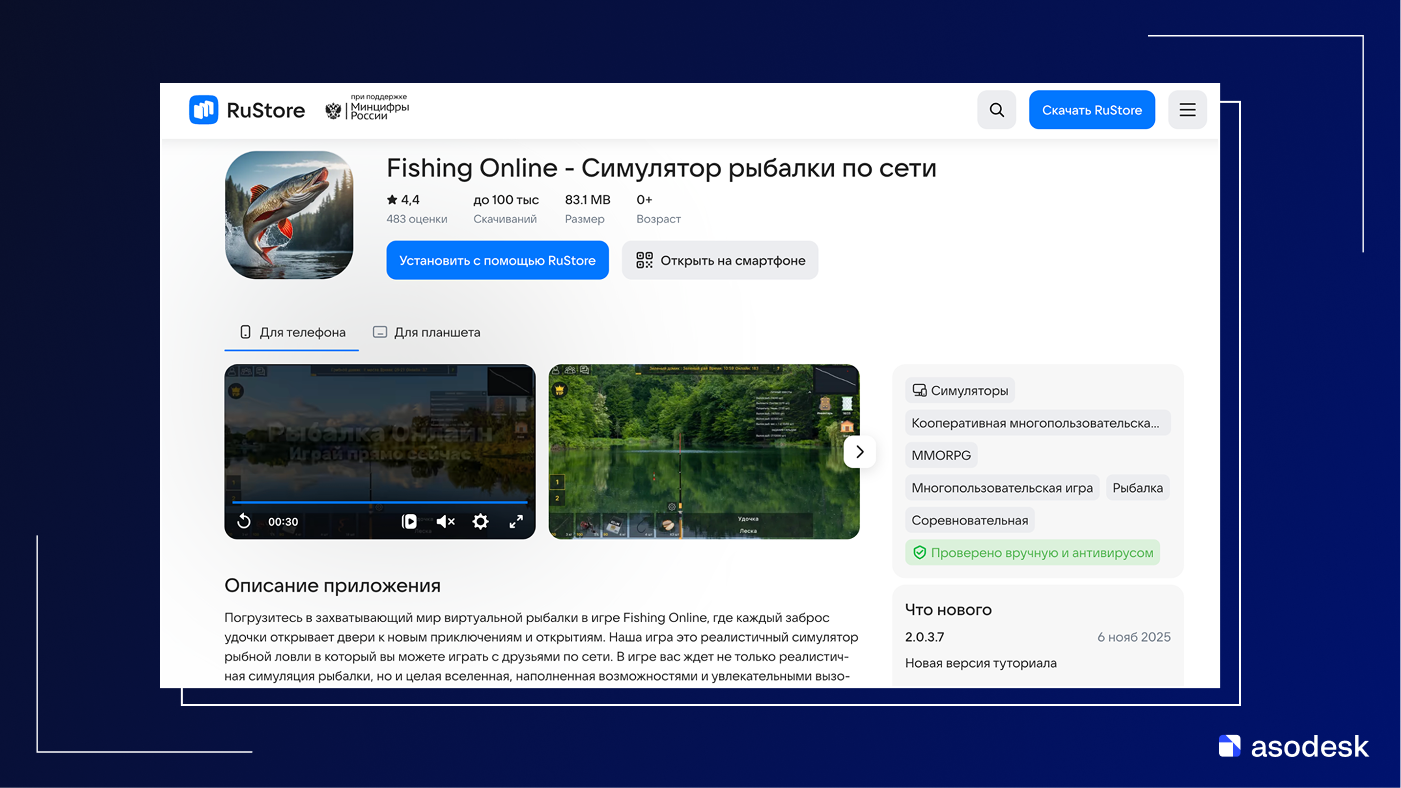Switch to Для планшета tab
This screenshot has height=788, width=1401.
[x=426, y=332]
